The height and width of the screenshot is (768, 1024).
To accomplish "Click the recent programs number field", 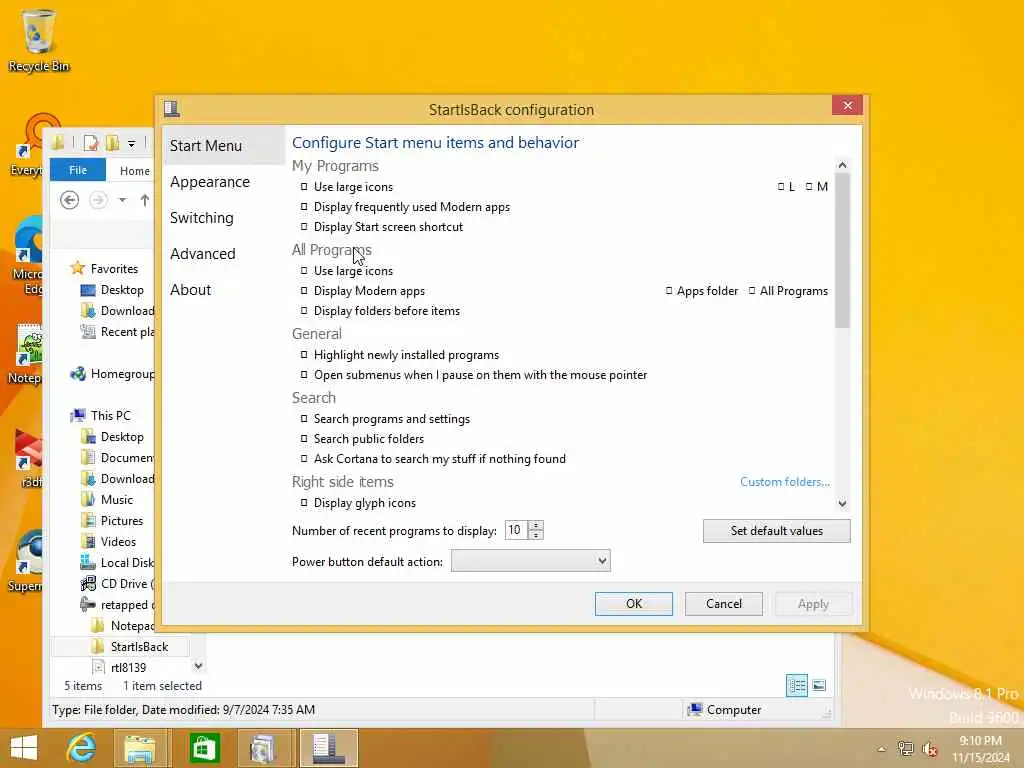I will pos(517,530).
